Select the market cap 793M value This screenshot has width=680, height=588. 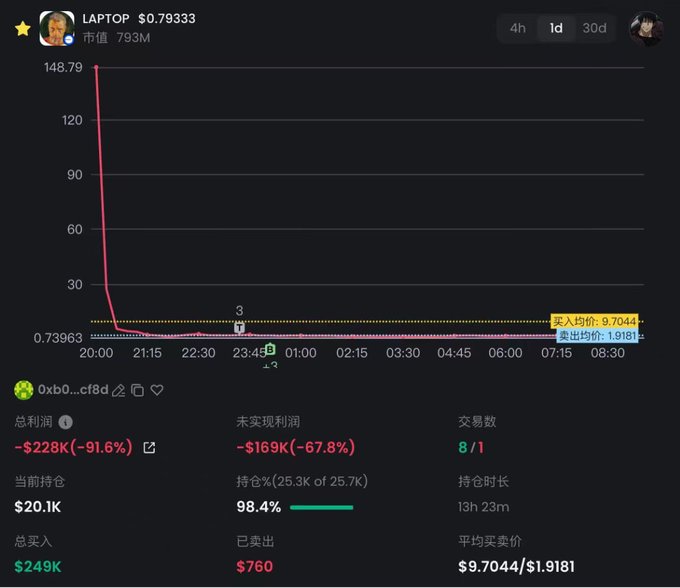coord(133,38)
